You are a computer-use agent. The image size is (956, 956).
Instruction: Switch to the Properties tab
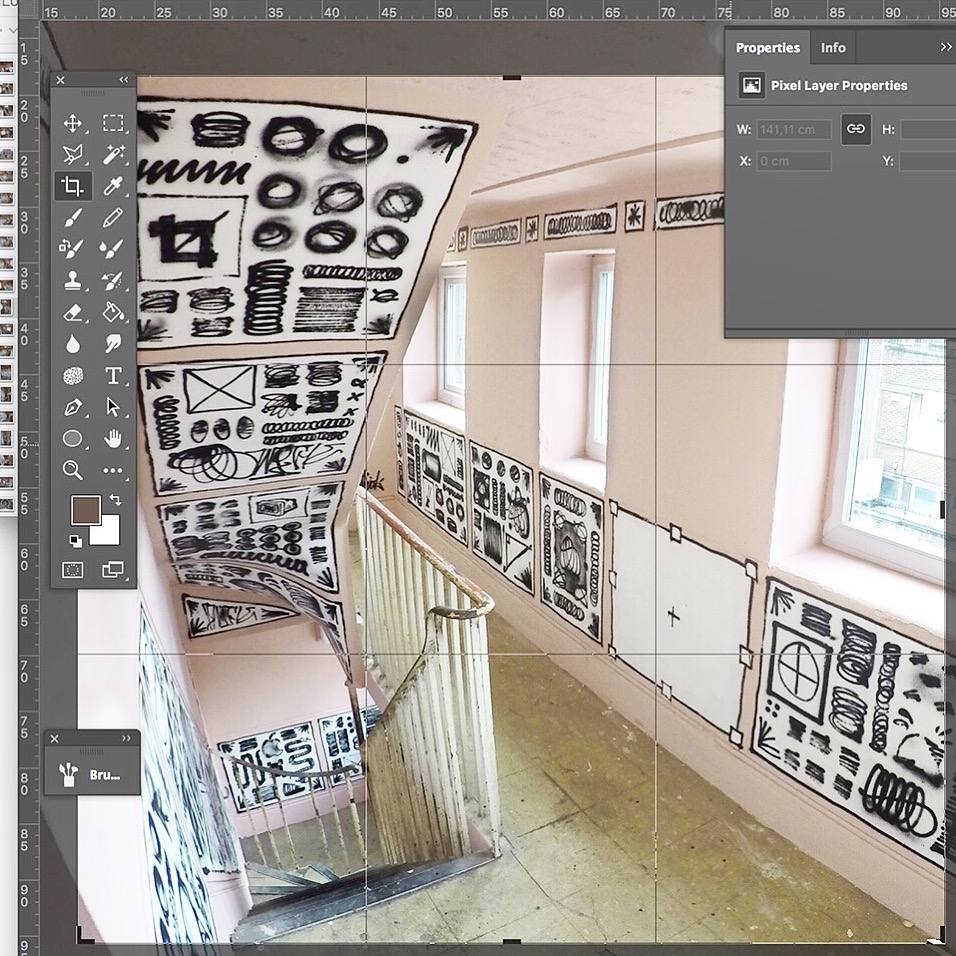pos(767,47)
